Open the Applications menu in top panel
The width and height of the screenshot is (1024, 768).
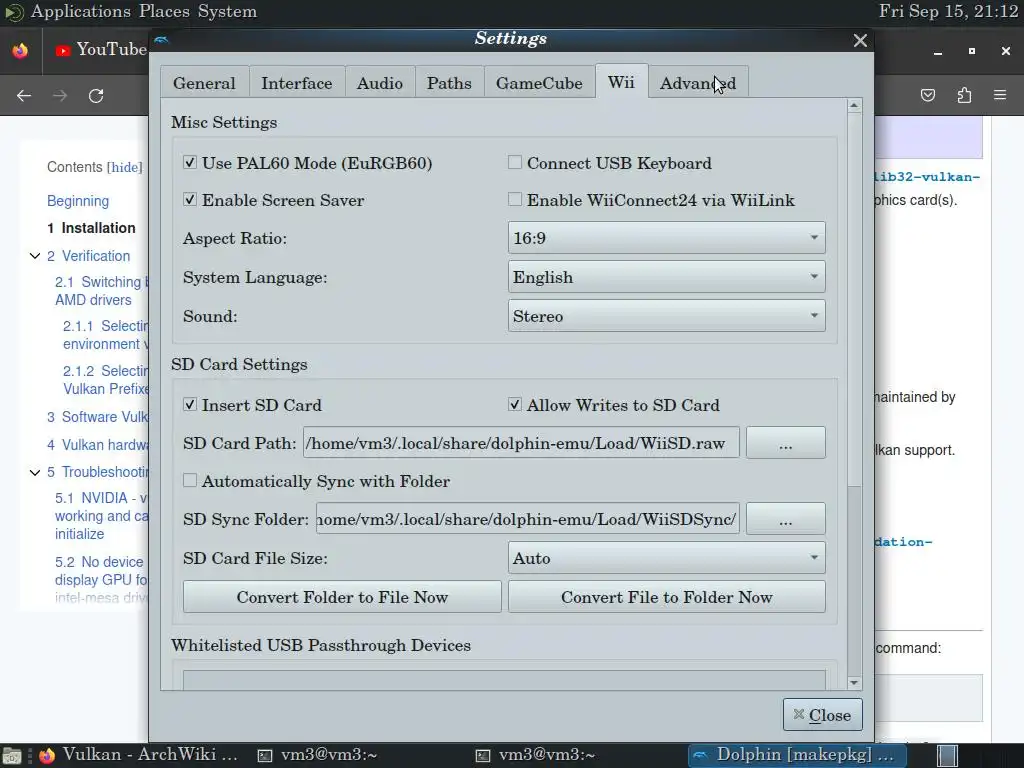(x=81, y=12)
